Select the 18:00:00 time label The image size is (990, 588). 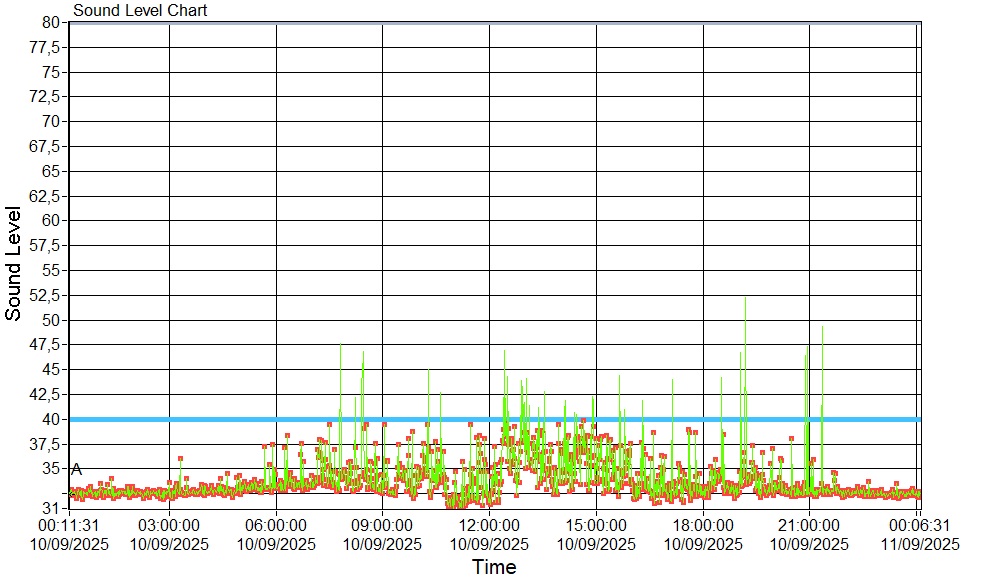(702, 524)
